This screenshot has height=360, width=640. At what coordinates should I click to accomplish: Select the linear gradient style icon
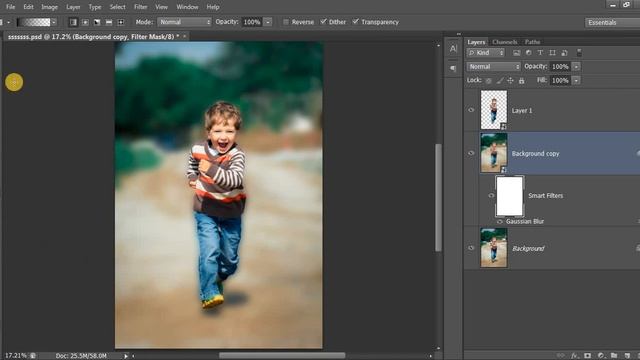pyautogui.click(x=73, y=22)
